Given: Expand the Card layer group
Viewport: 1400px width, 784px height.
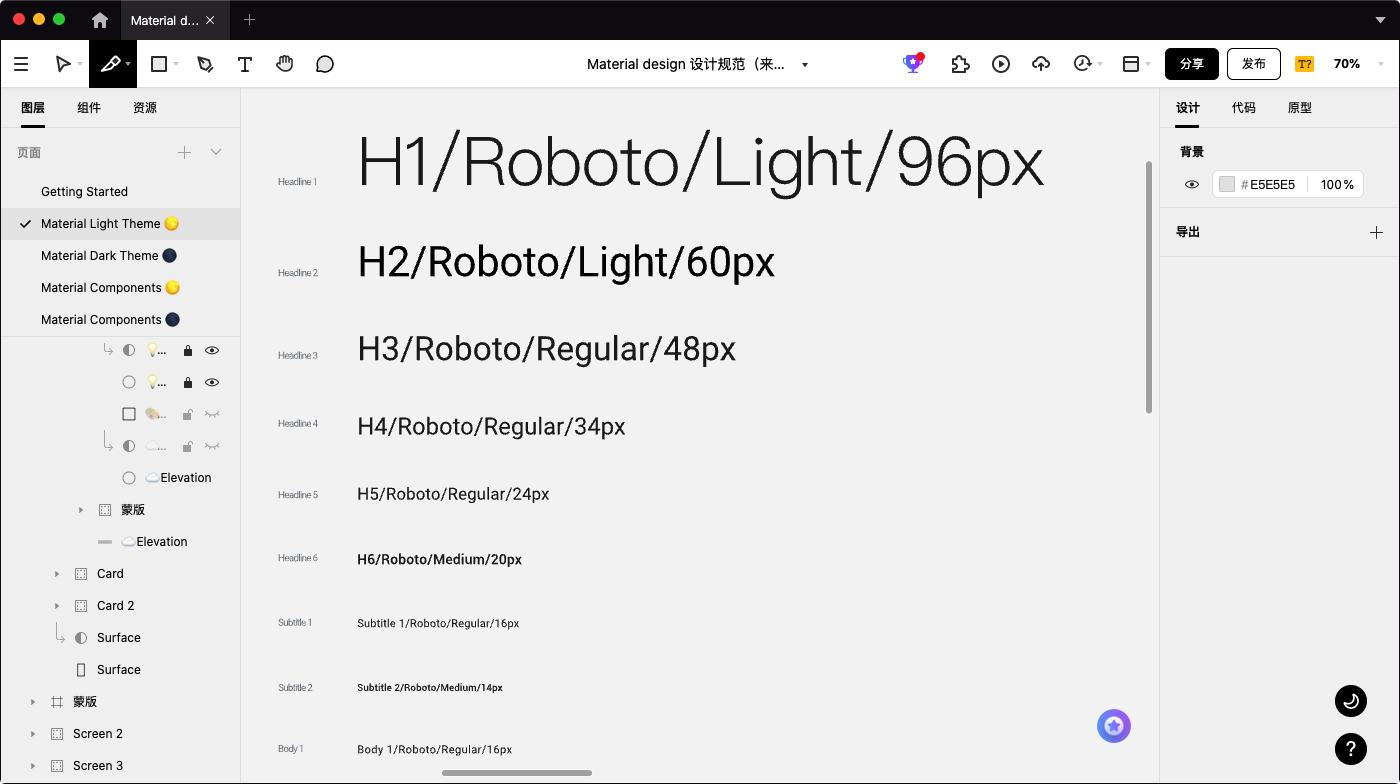Looking at the screenshot, I should (57, 574).
